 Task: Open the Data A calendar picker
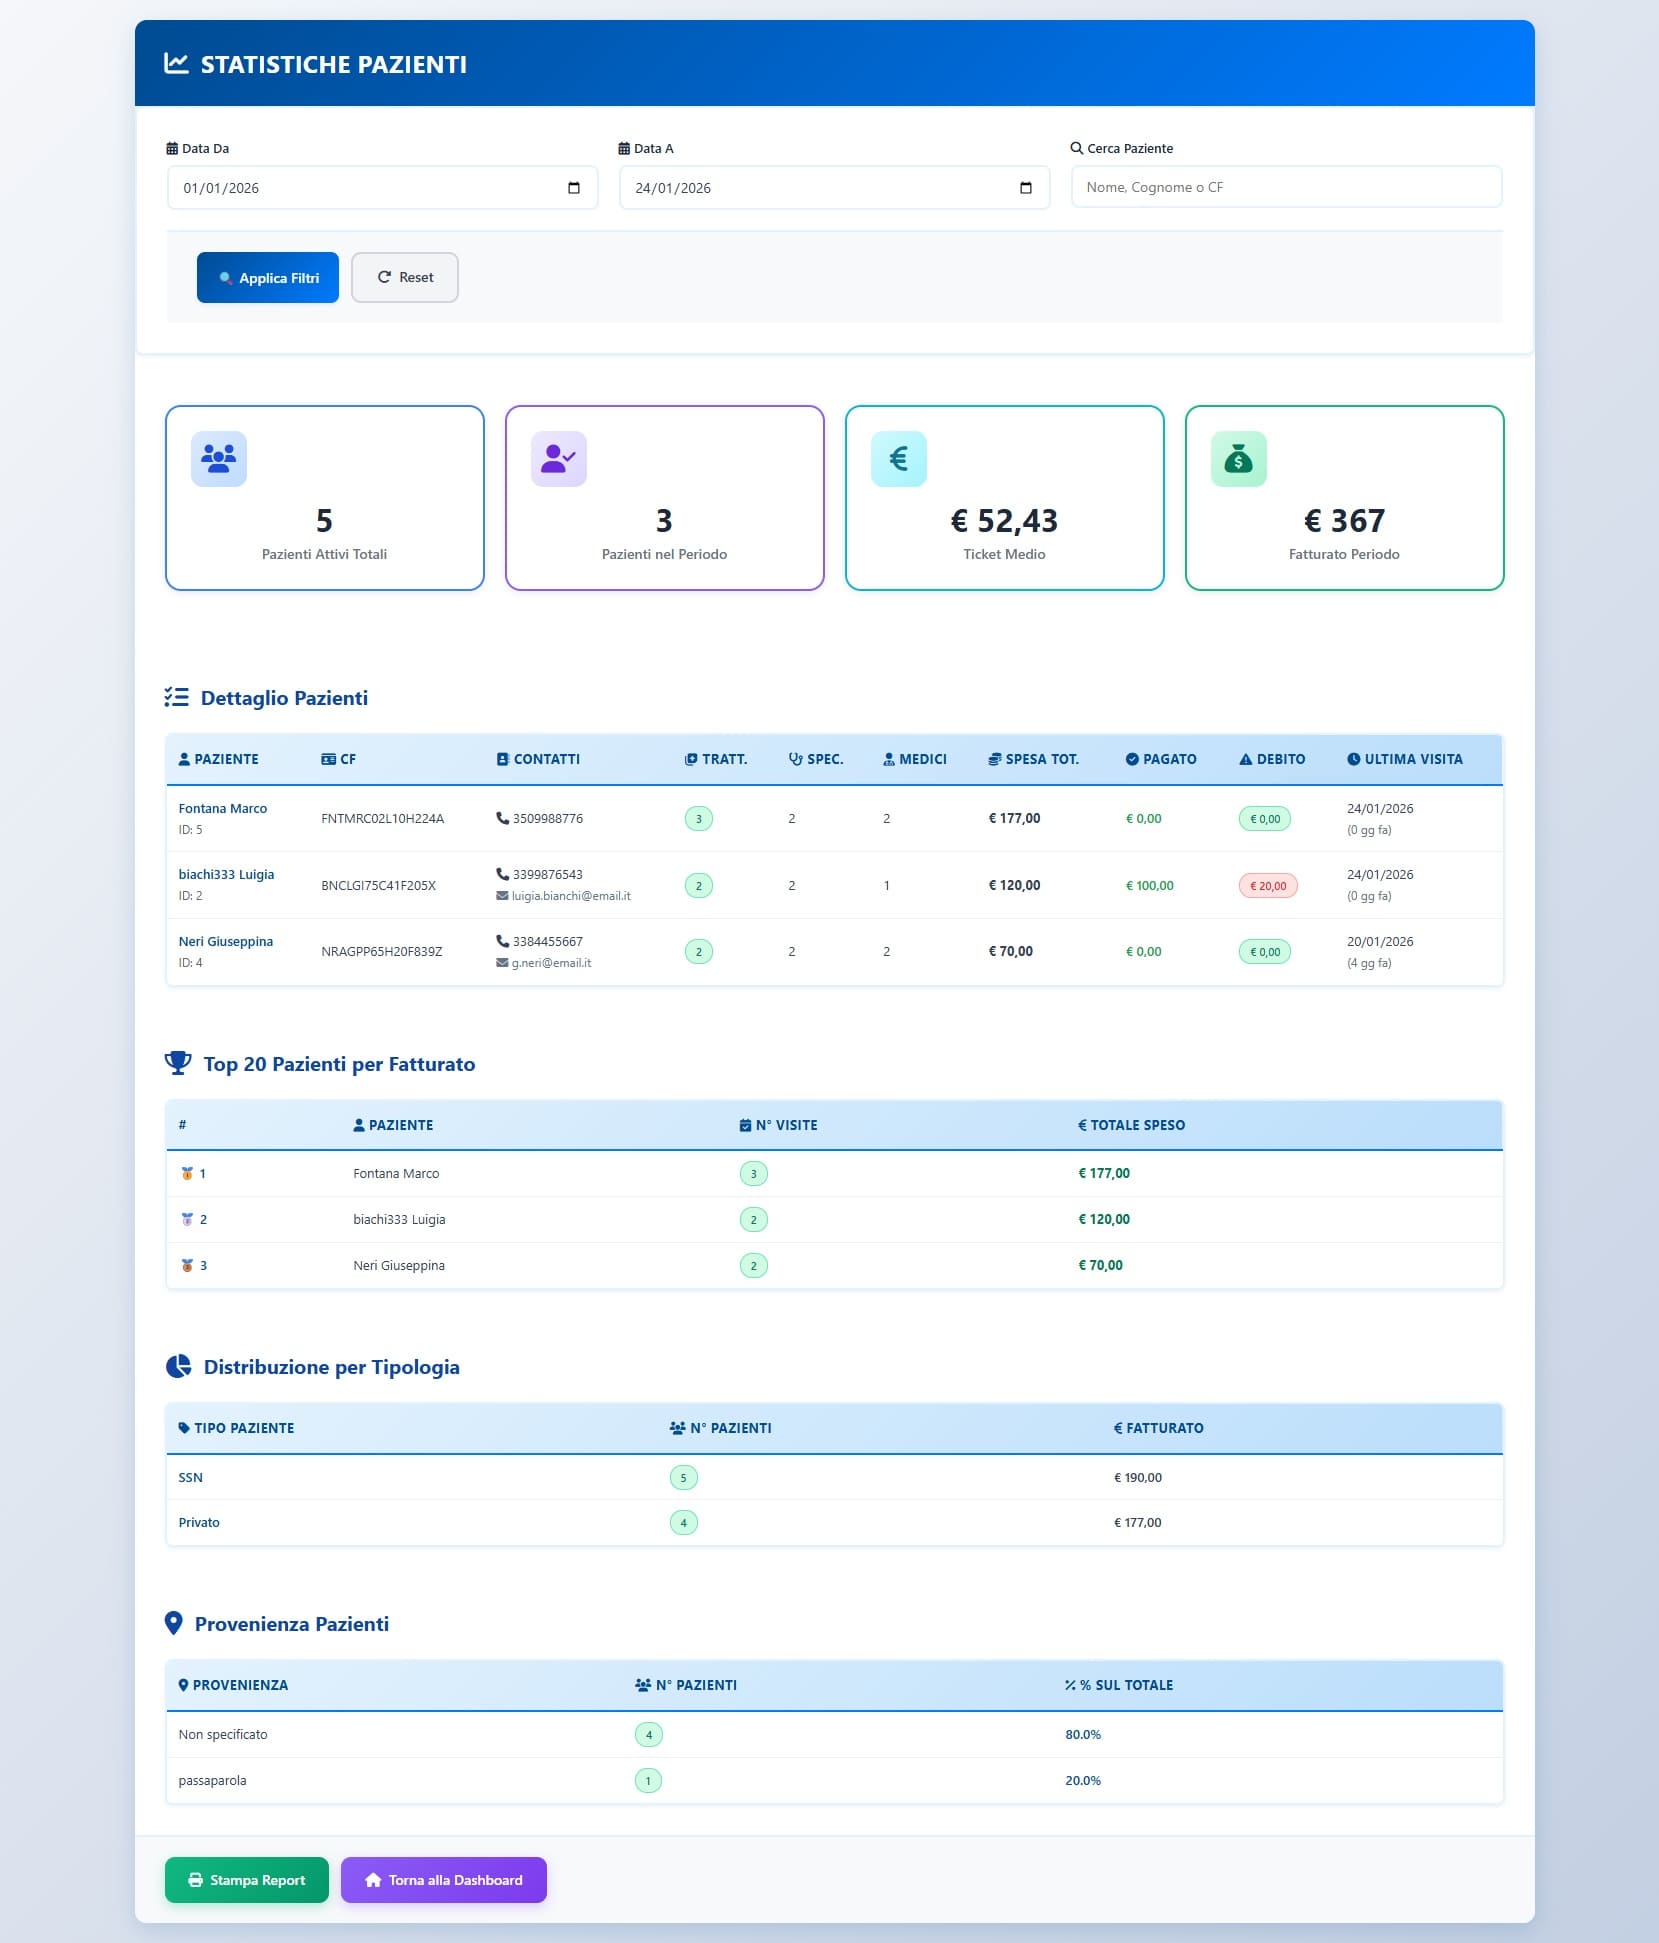click(x=1025, y=188)
